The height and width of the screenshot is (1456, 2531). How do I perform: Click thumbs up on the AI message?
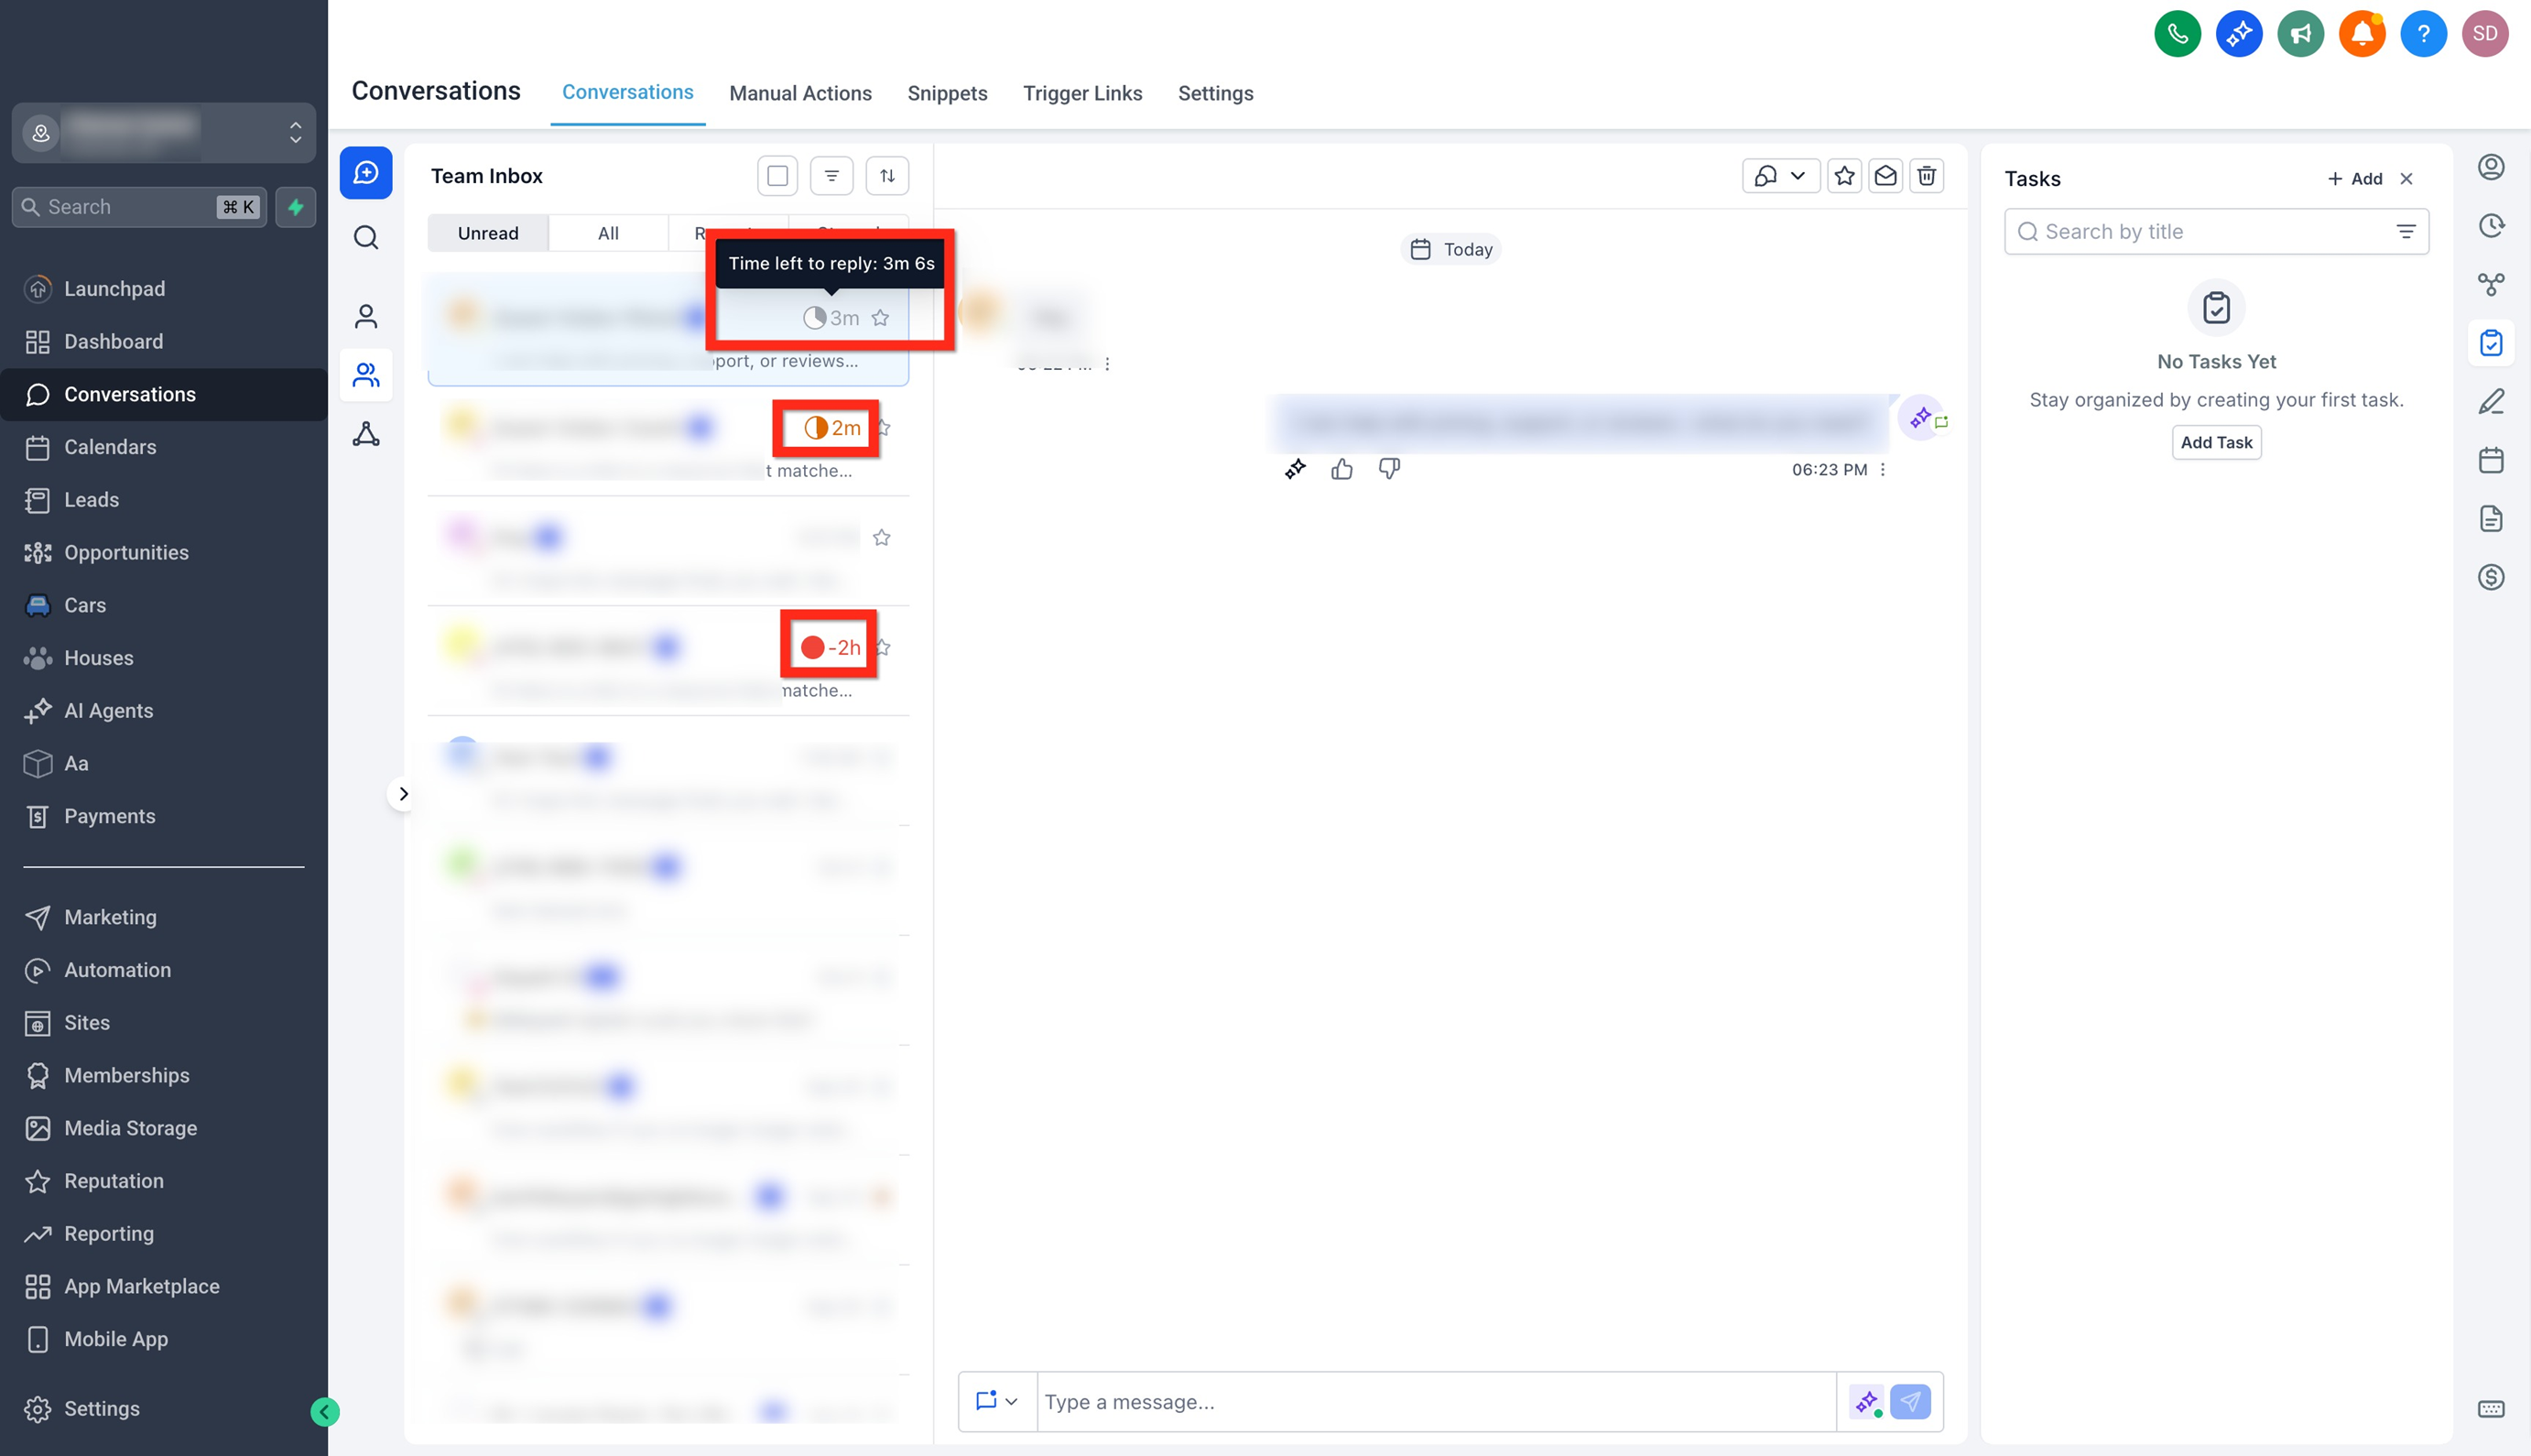tap(1342, 469)
